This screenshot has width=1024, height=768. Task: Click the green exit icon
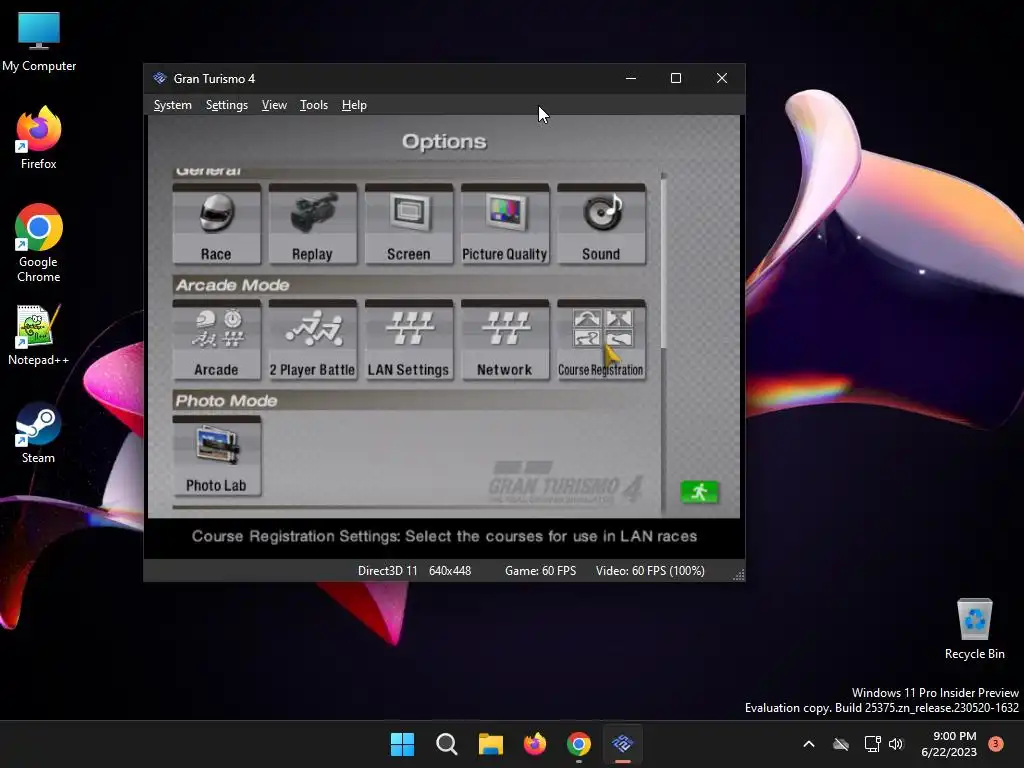tap(699, 492)
